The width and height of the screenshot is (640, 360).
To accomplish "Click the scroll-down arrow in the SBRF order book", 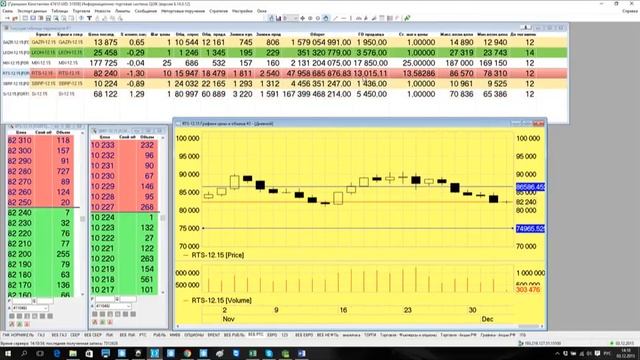I will point(162,292).
